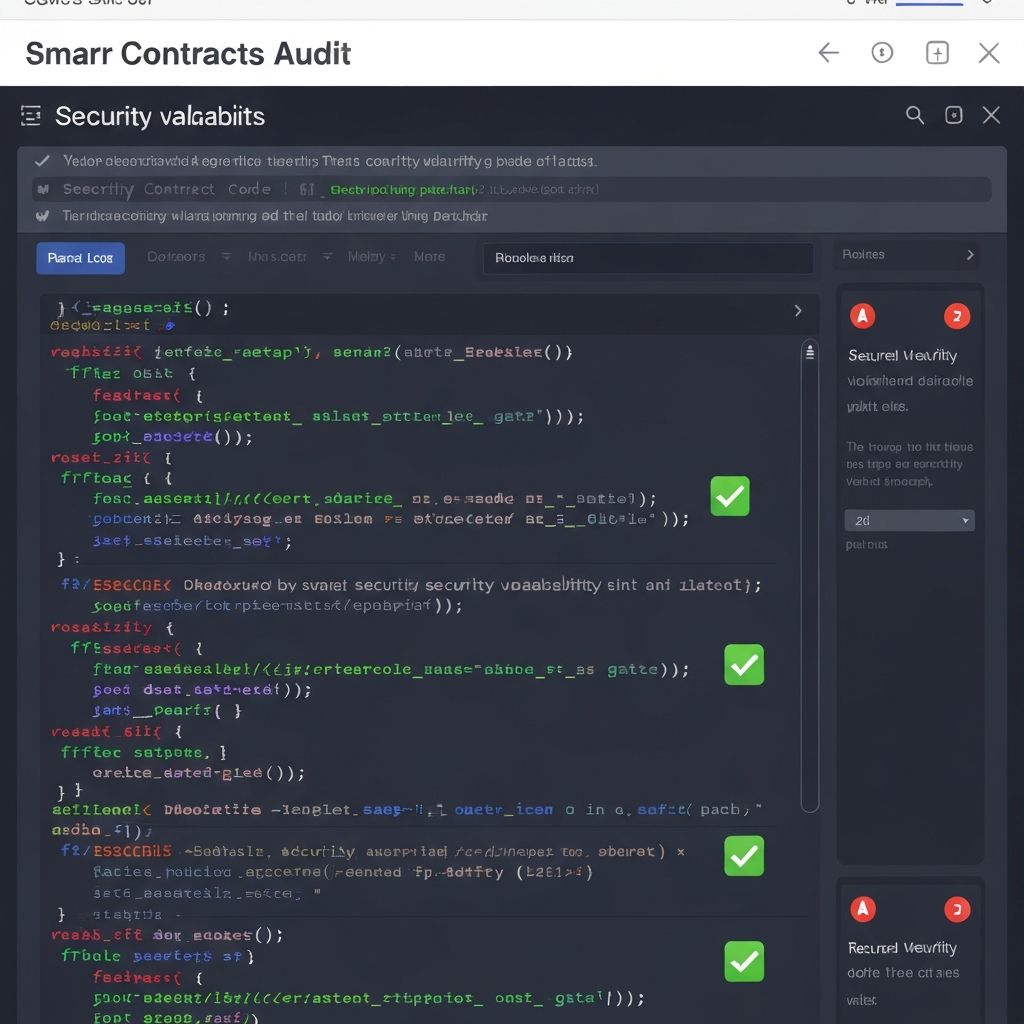This screenshot has height=1024, width=1024.
Task: Select the blue Panel Logs tab
Action: (x=81, y=258)
